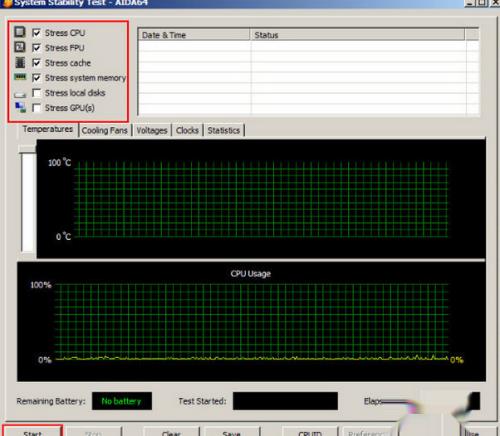This screenshot has height=436, width=500.
Task: Click the Date & Time column header
Action: [x=194, y=35]
